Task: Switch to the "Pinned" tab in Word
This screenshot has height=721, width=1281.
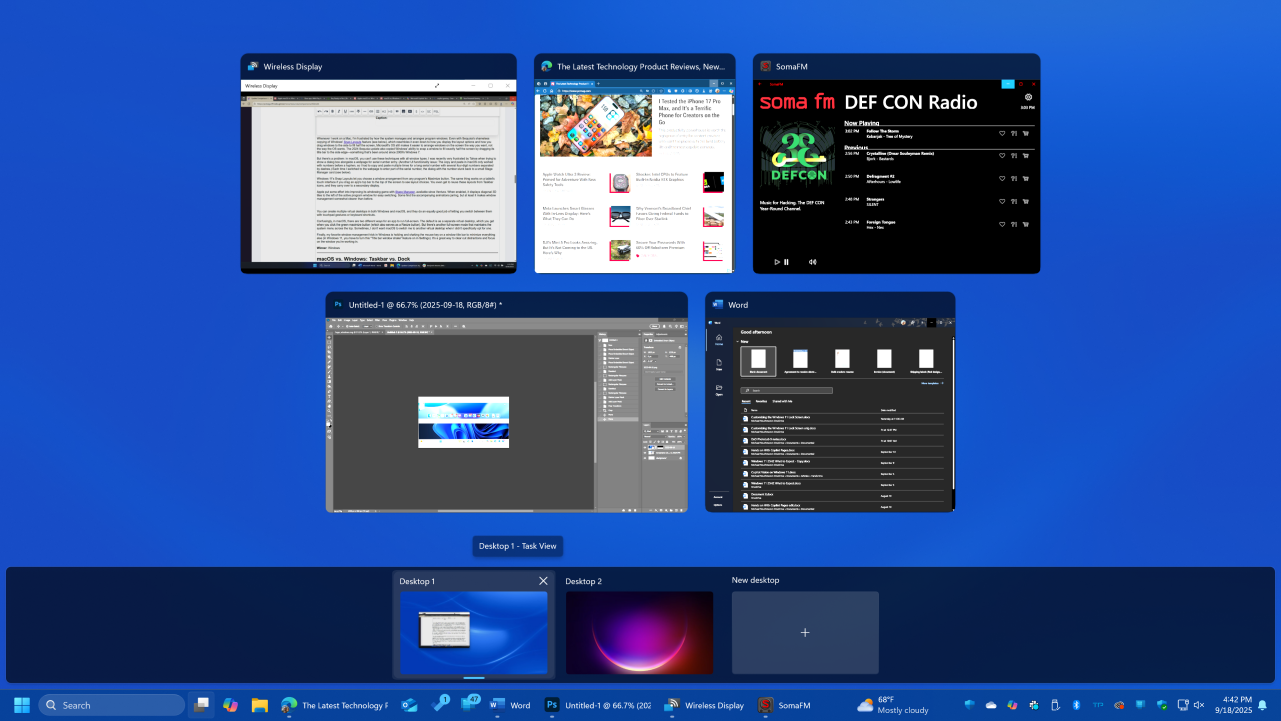Action: (762, 401)
